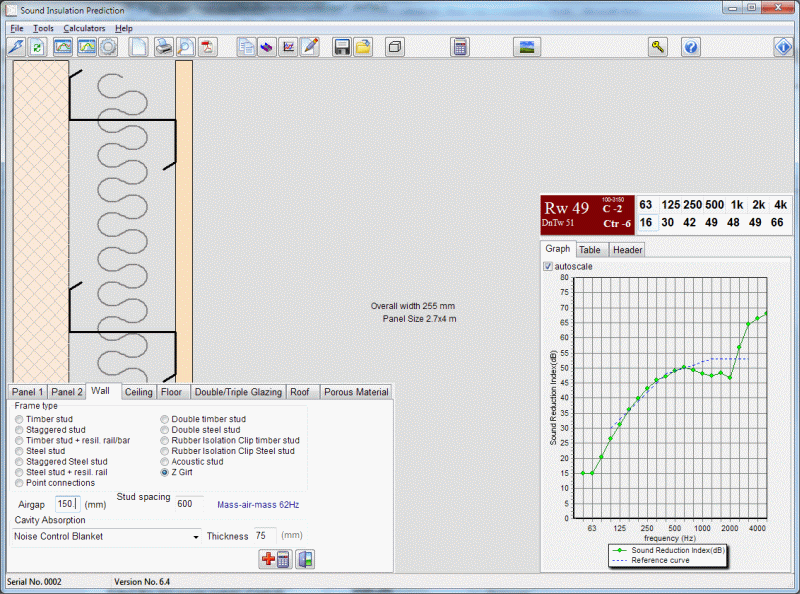Image resolution: width=800 pixels, height=594 pixels.
Task: Switch to the Double/Triple Glazing tab
Action: 238,392
